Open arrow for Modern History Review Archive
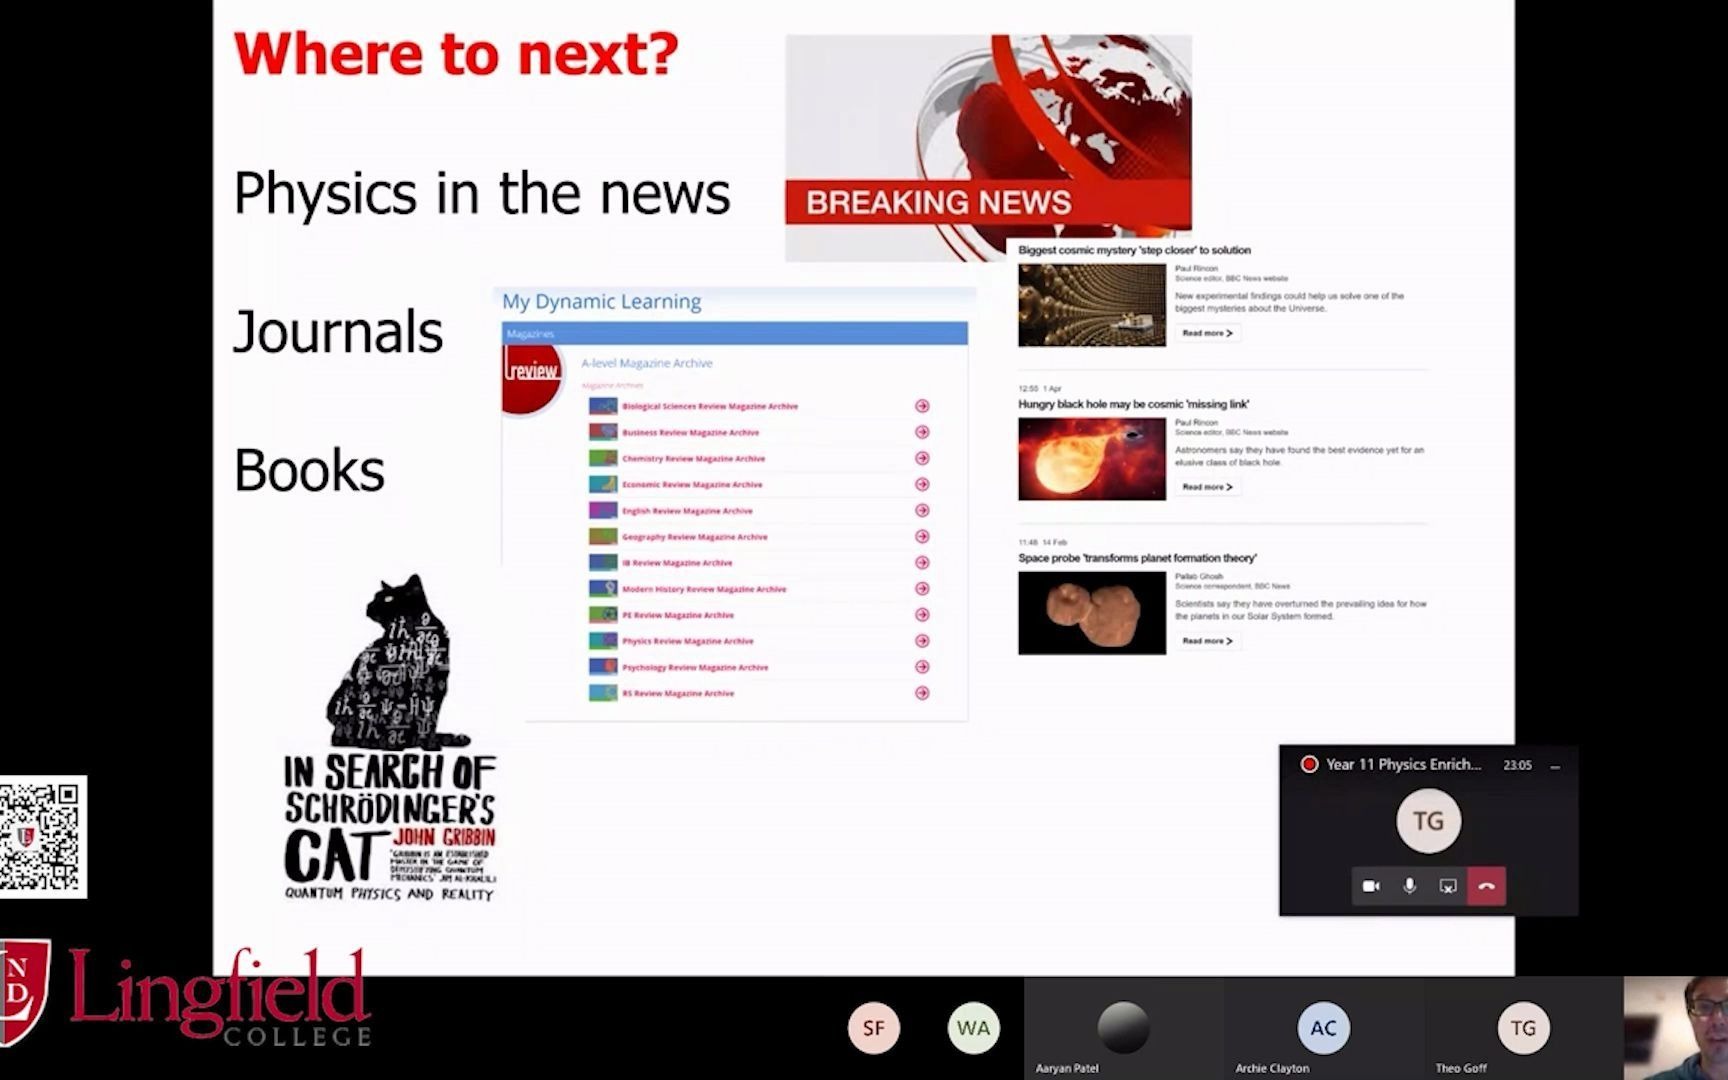 coord(922,588)
